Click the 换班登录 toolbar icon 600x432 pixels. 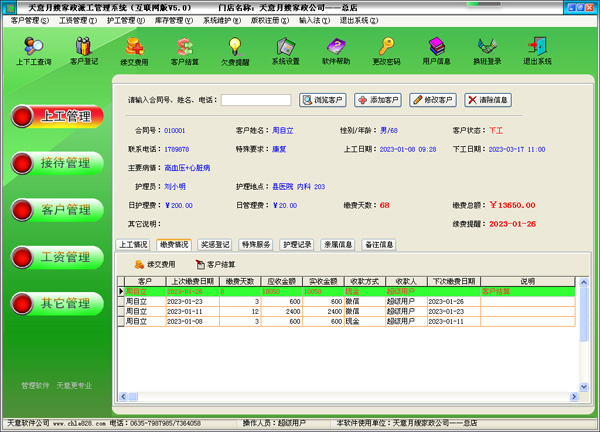click(x=487, y=51)
